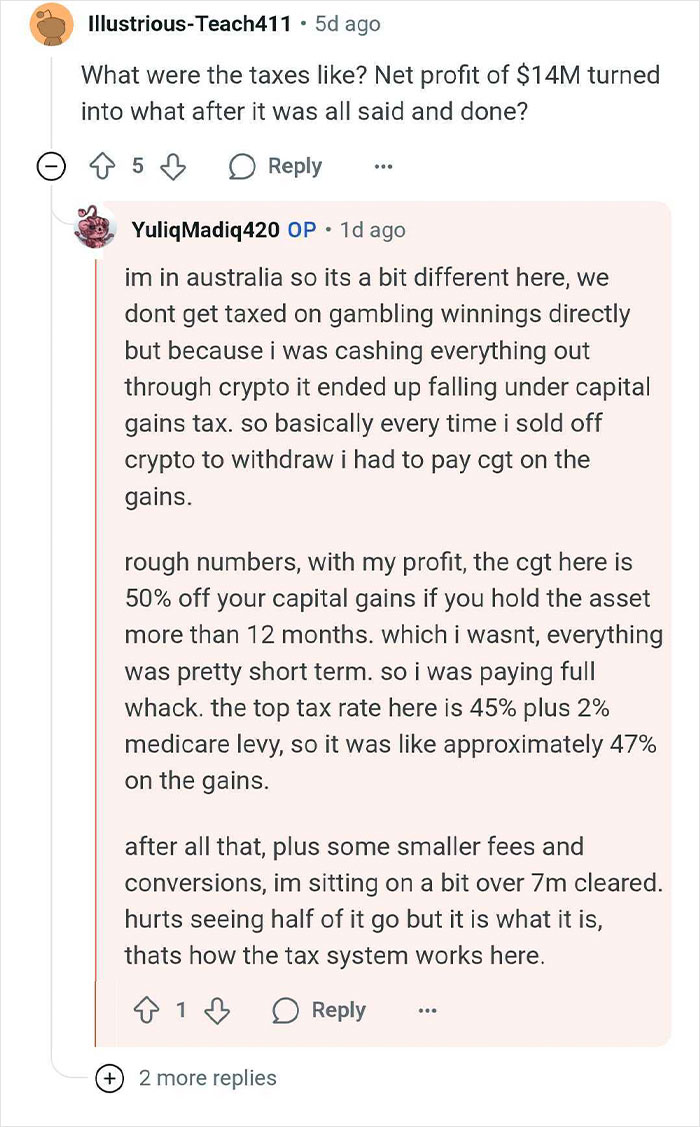Click the plus icon beside '2 more replies'
The width and height of the screenshot is (700, 1127).
pos(111,1079)
